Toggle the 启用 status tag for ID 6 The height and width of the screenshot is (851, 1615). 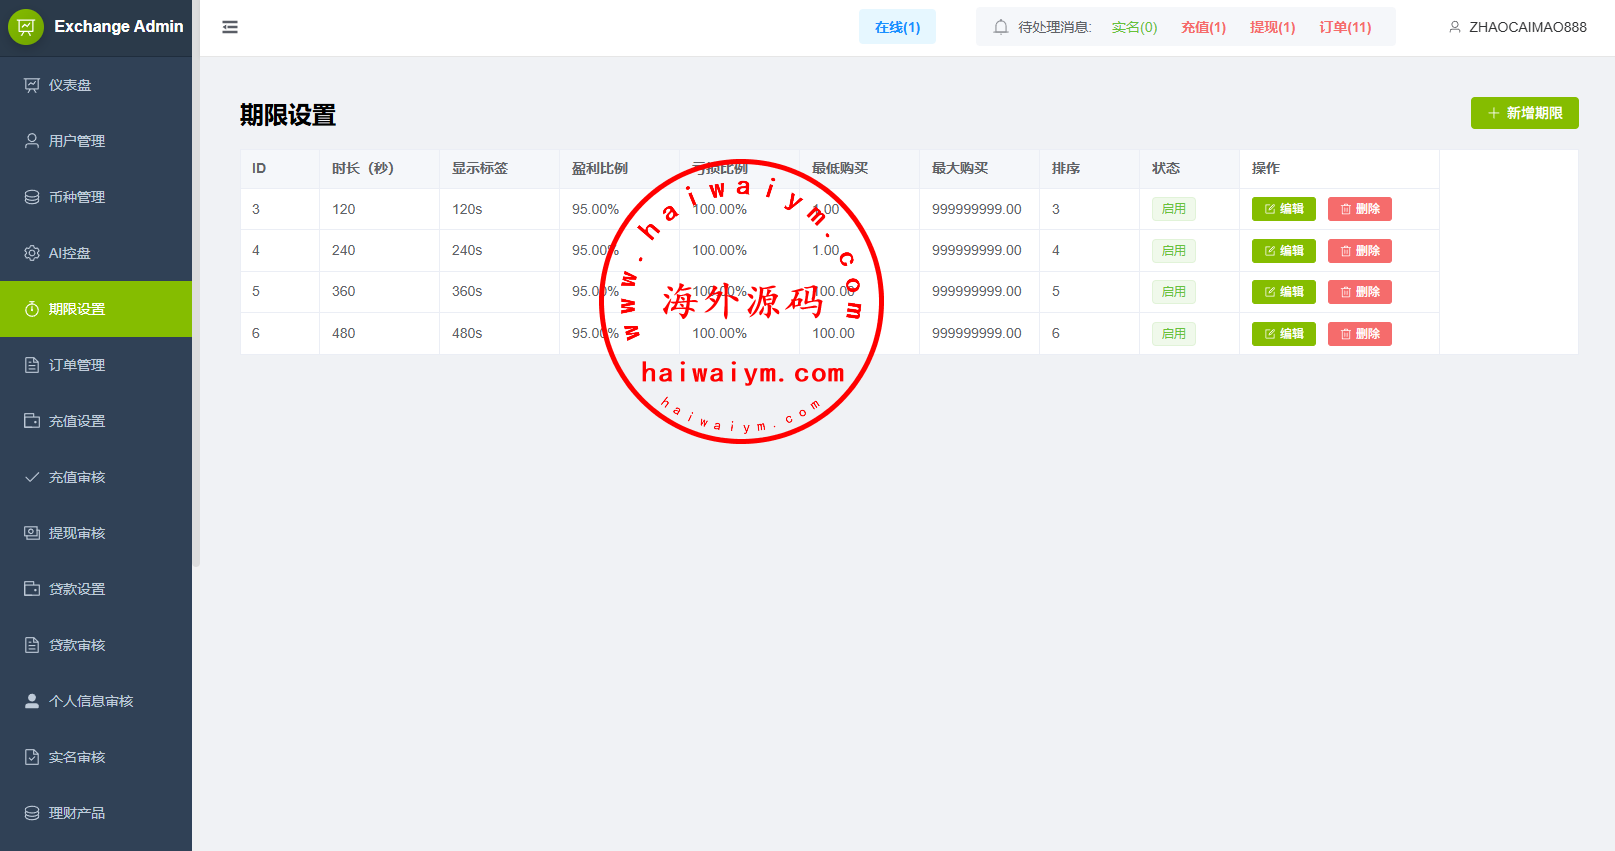pyautogui.click(x=1173, y=334)
